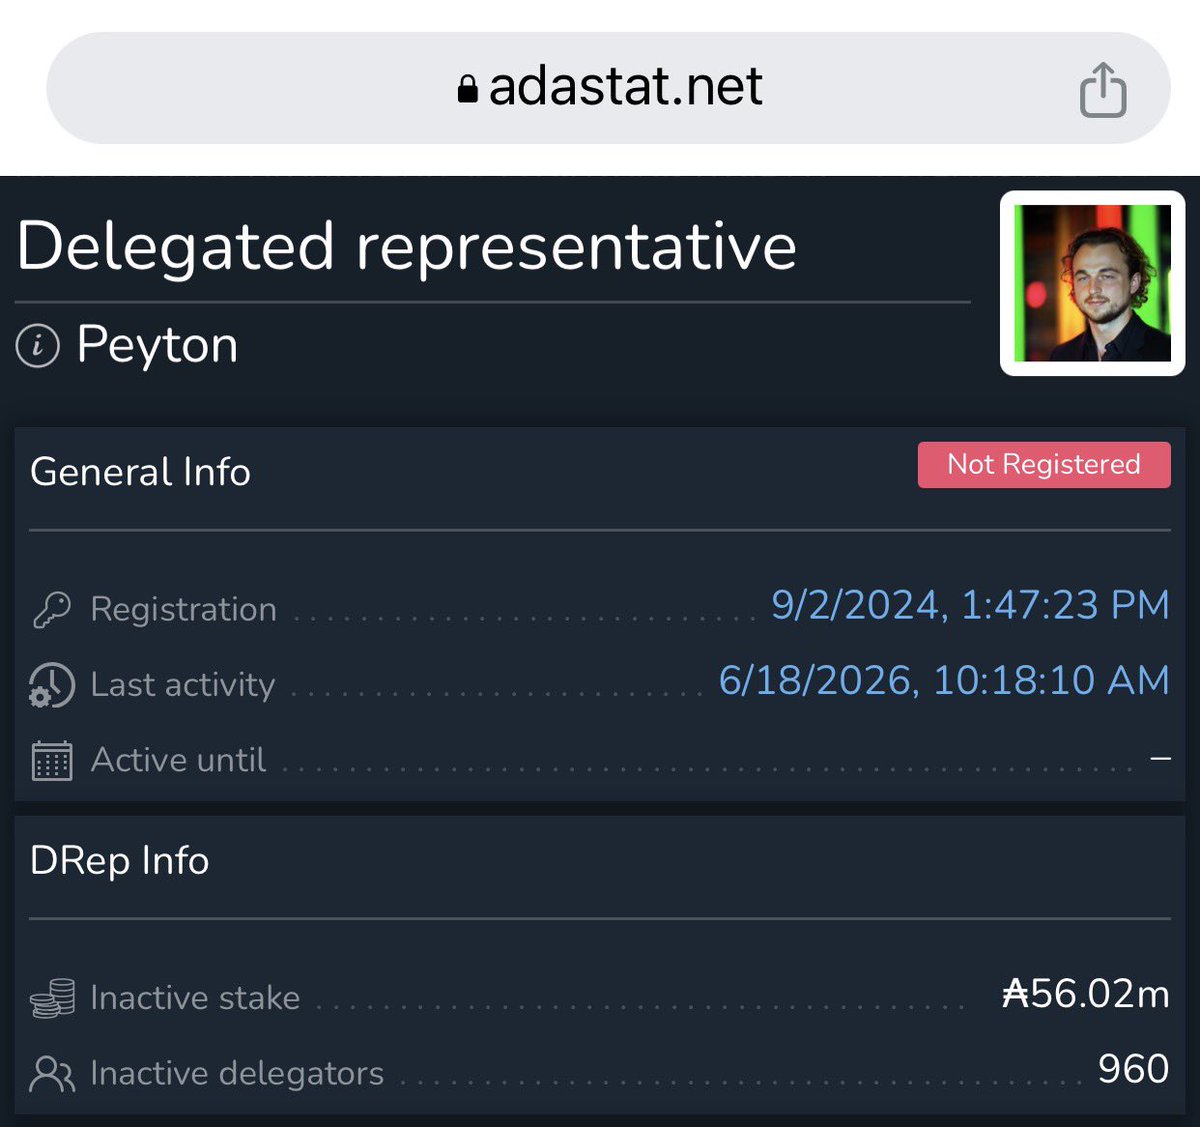Open Peyton's profile picture thumbnail
Screen dimensions: 1200x1127
[1092, 283]
